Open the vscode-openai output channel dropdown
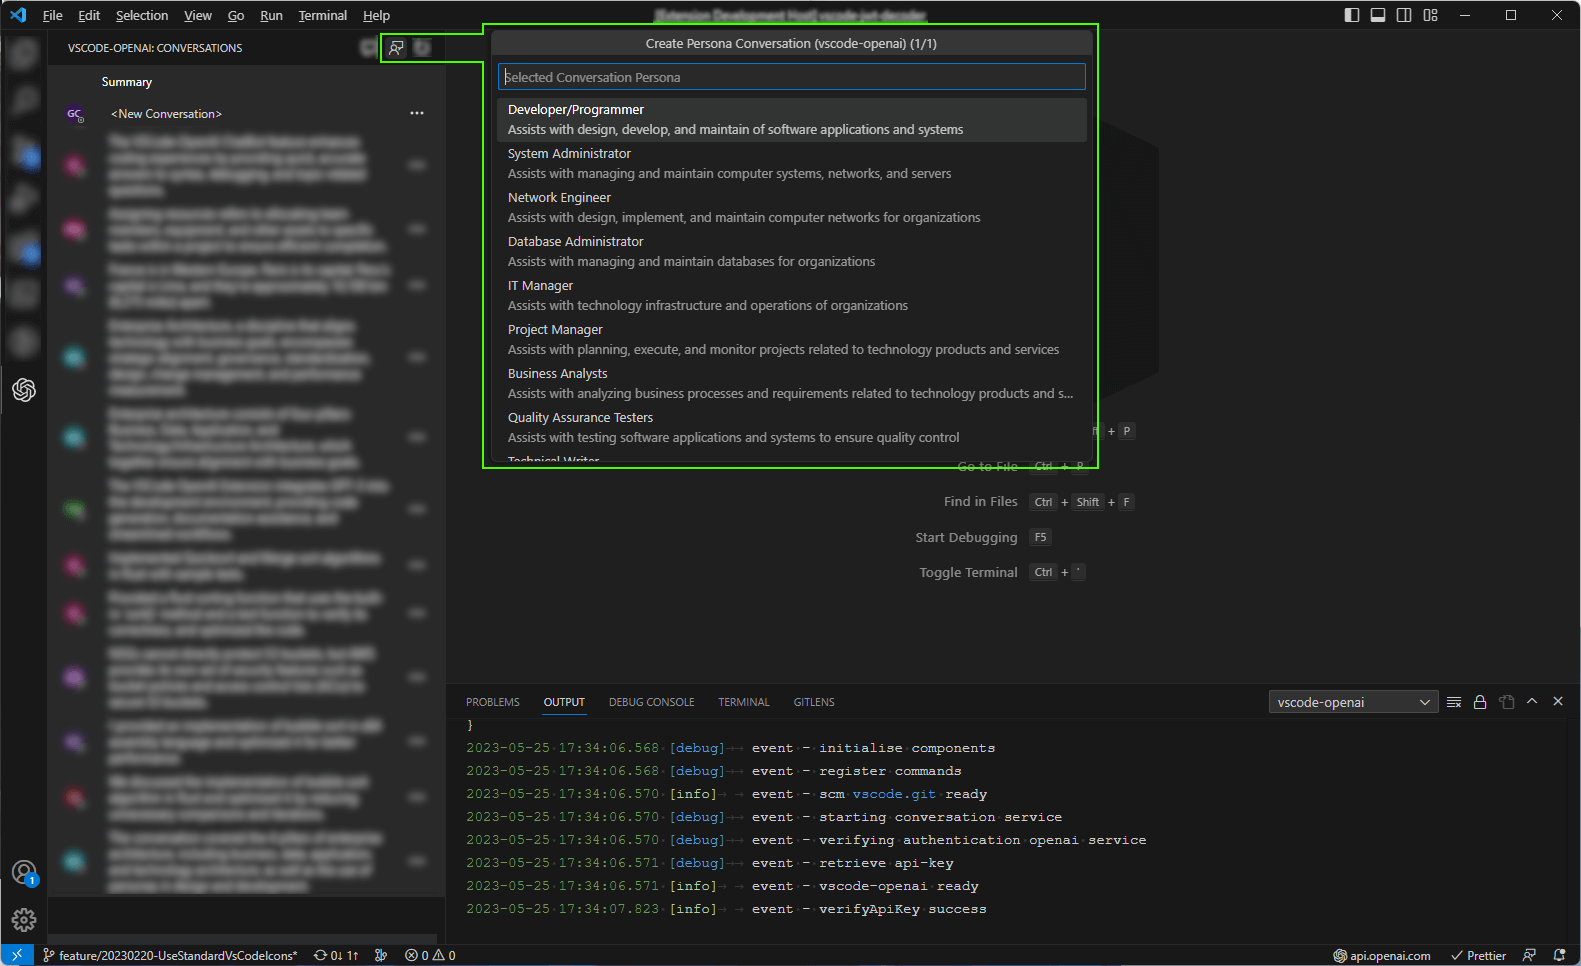1581x966 pixels. pyautogui.click(x=1353, y=702)
